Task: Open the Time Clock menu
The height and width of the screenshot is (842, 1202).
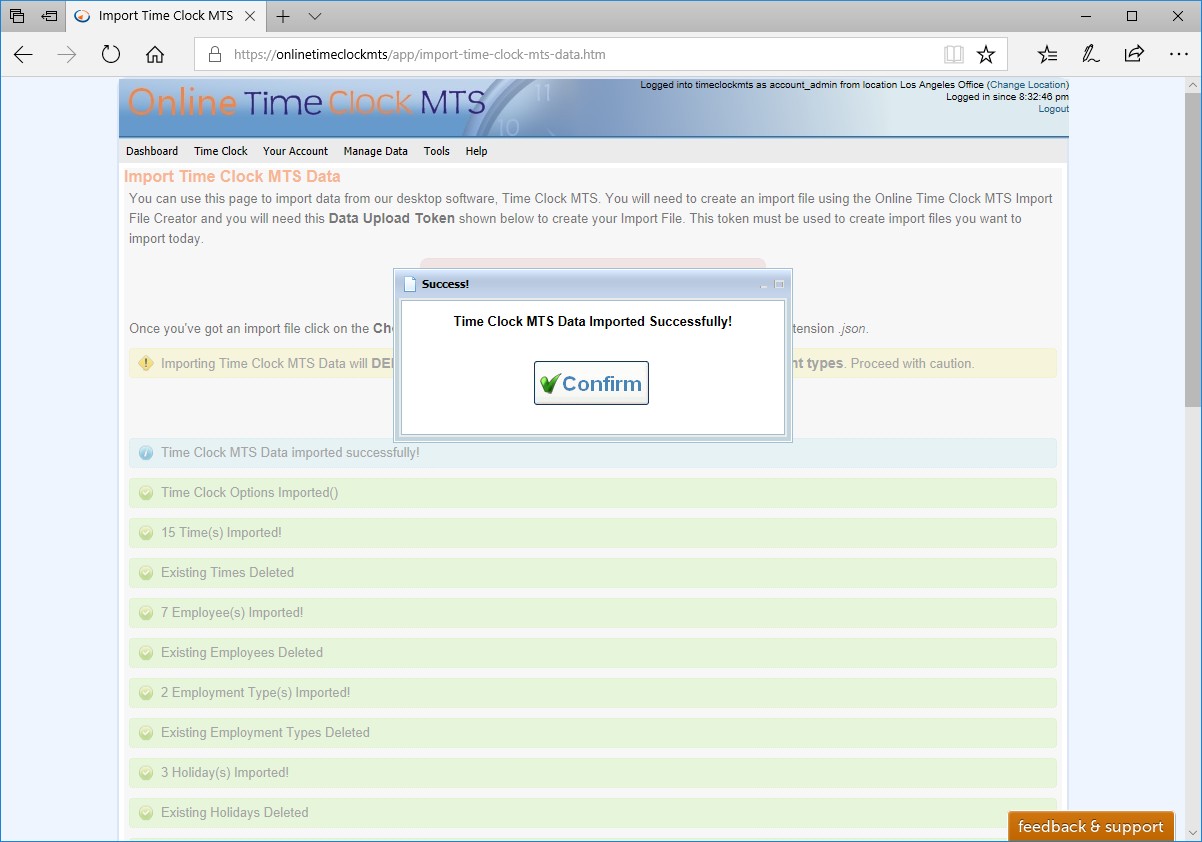Action: pos(221,151)
